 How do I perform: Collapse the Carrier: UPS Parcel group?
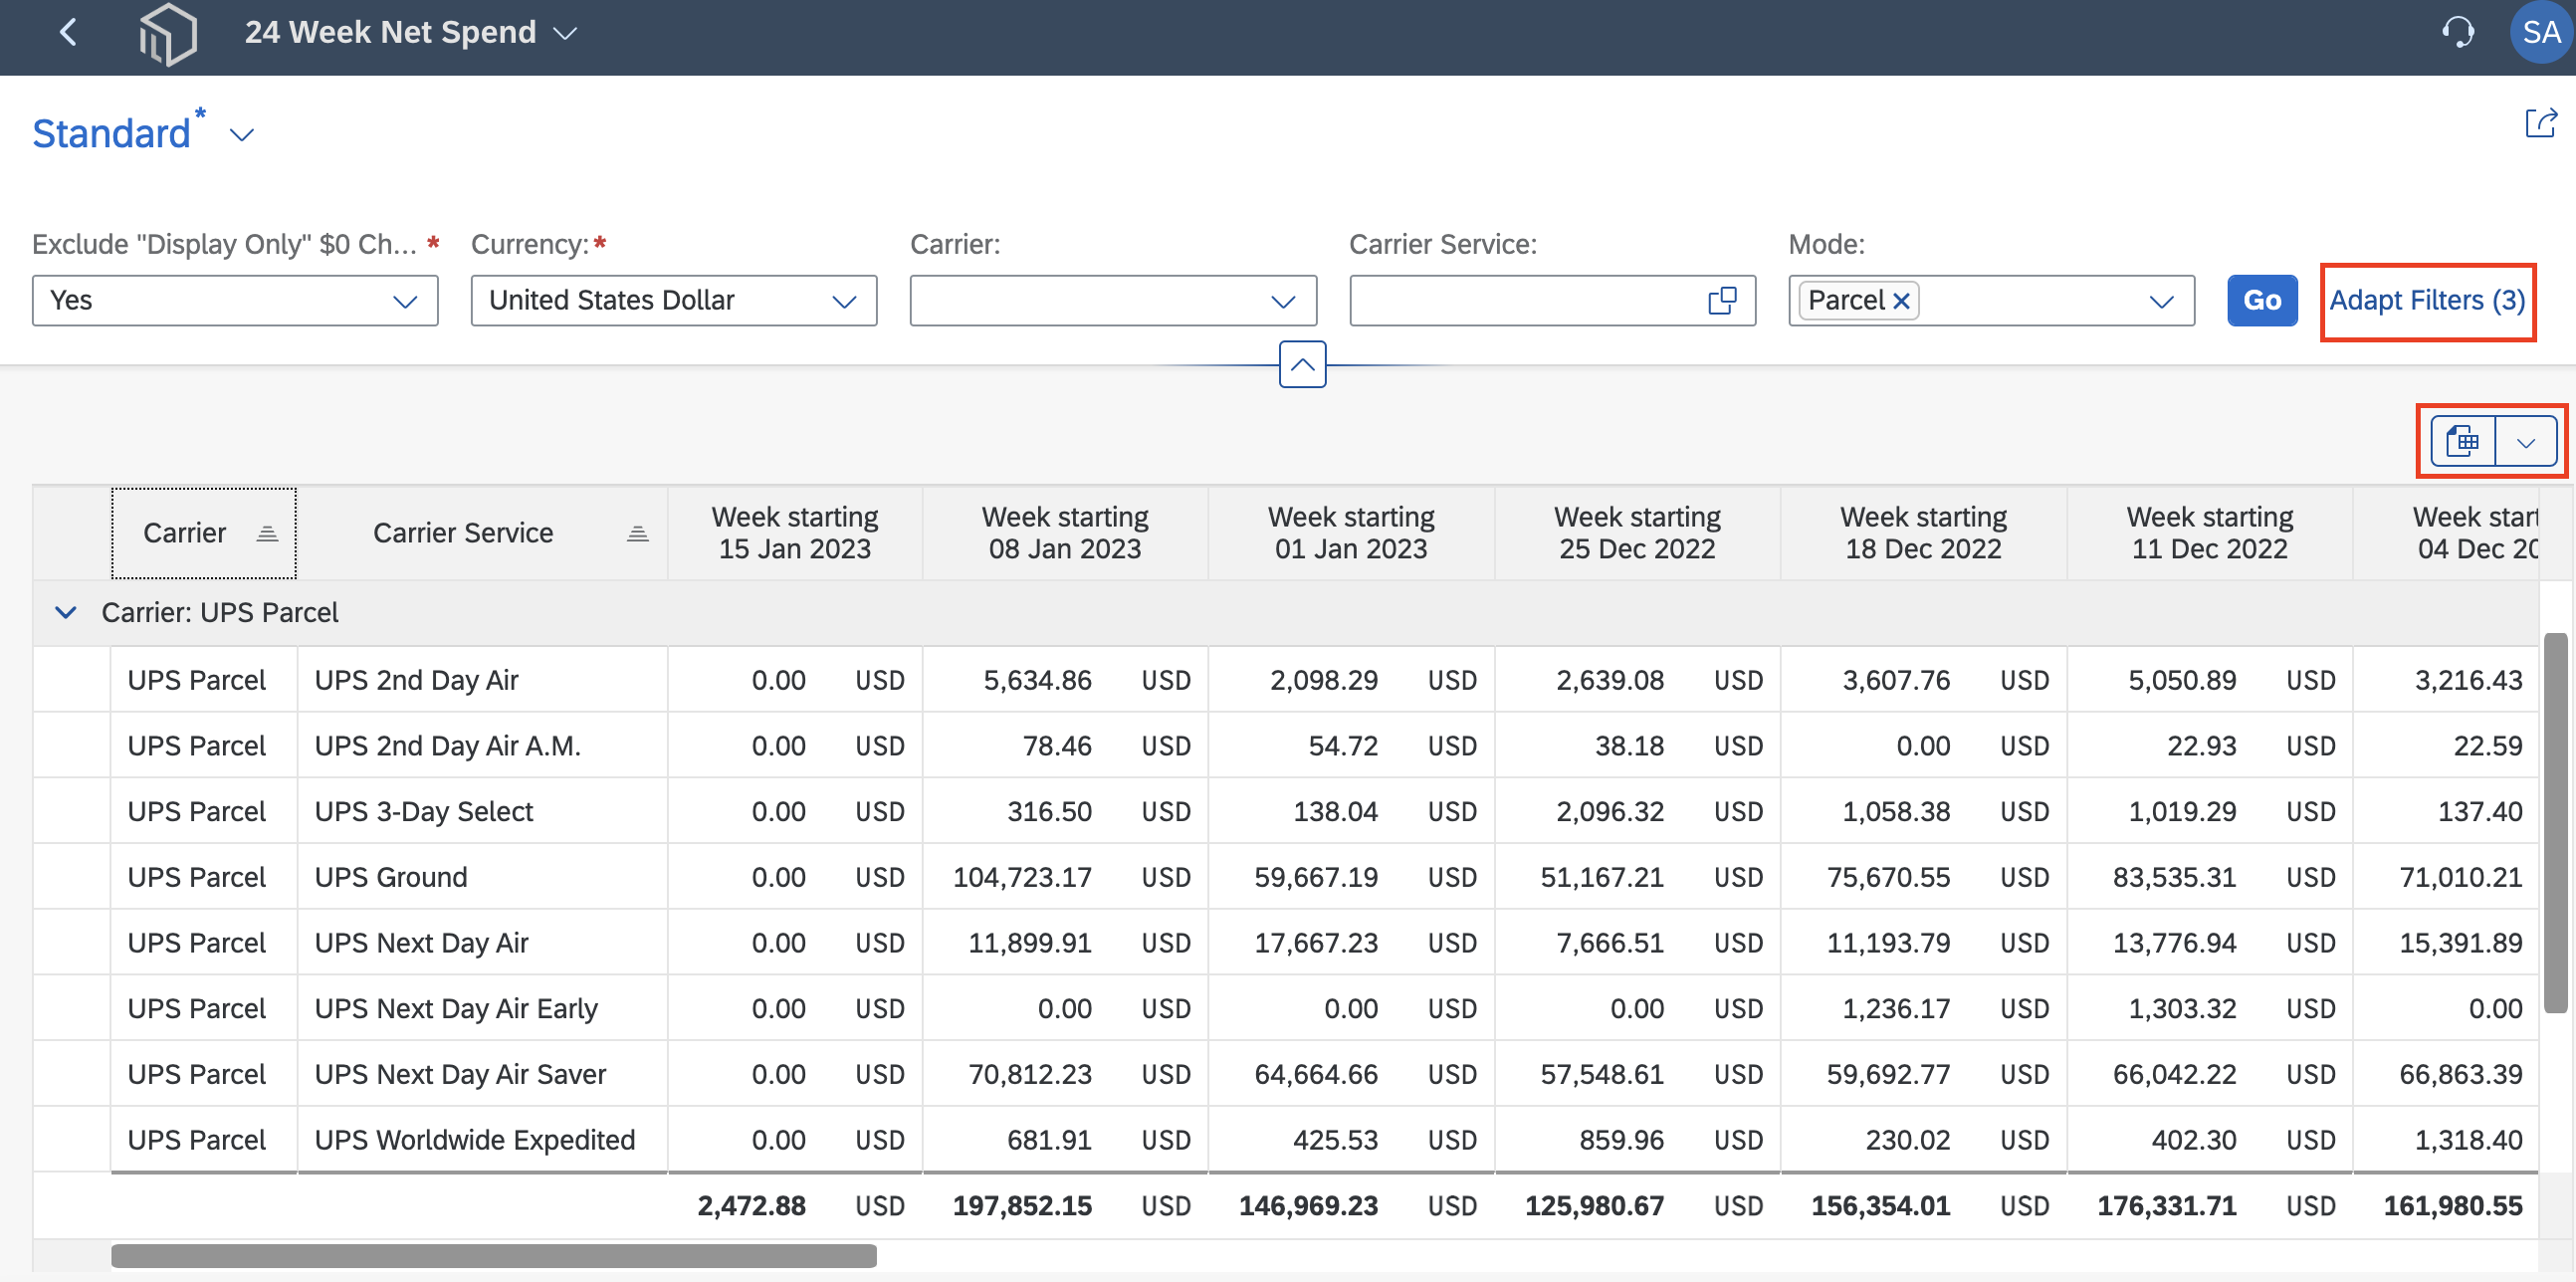pyautogui.click(x=65, y=612)
